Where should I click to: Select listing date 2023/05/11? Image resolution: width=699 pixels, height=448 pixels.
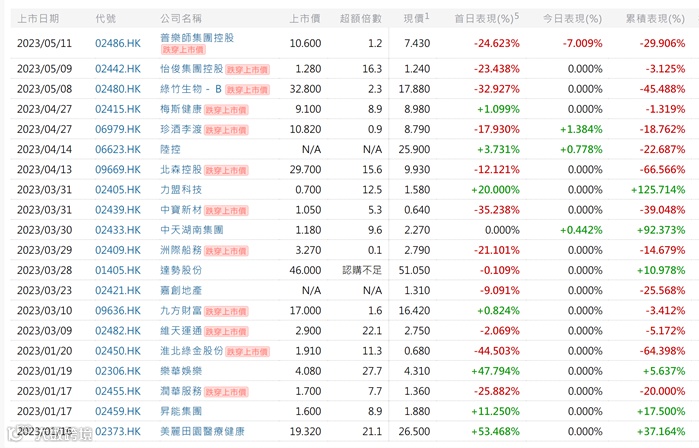(x=44, y=43)
